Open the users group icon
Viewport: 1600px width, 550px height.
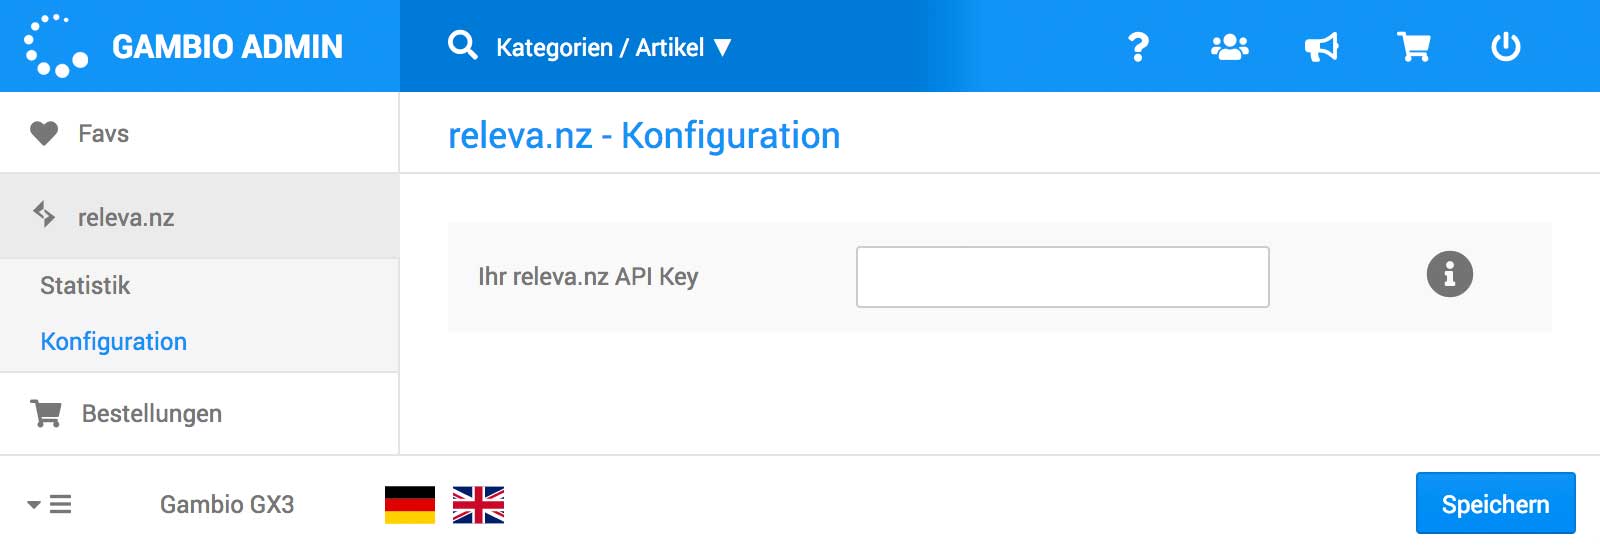[x=1229, y=47]
